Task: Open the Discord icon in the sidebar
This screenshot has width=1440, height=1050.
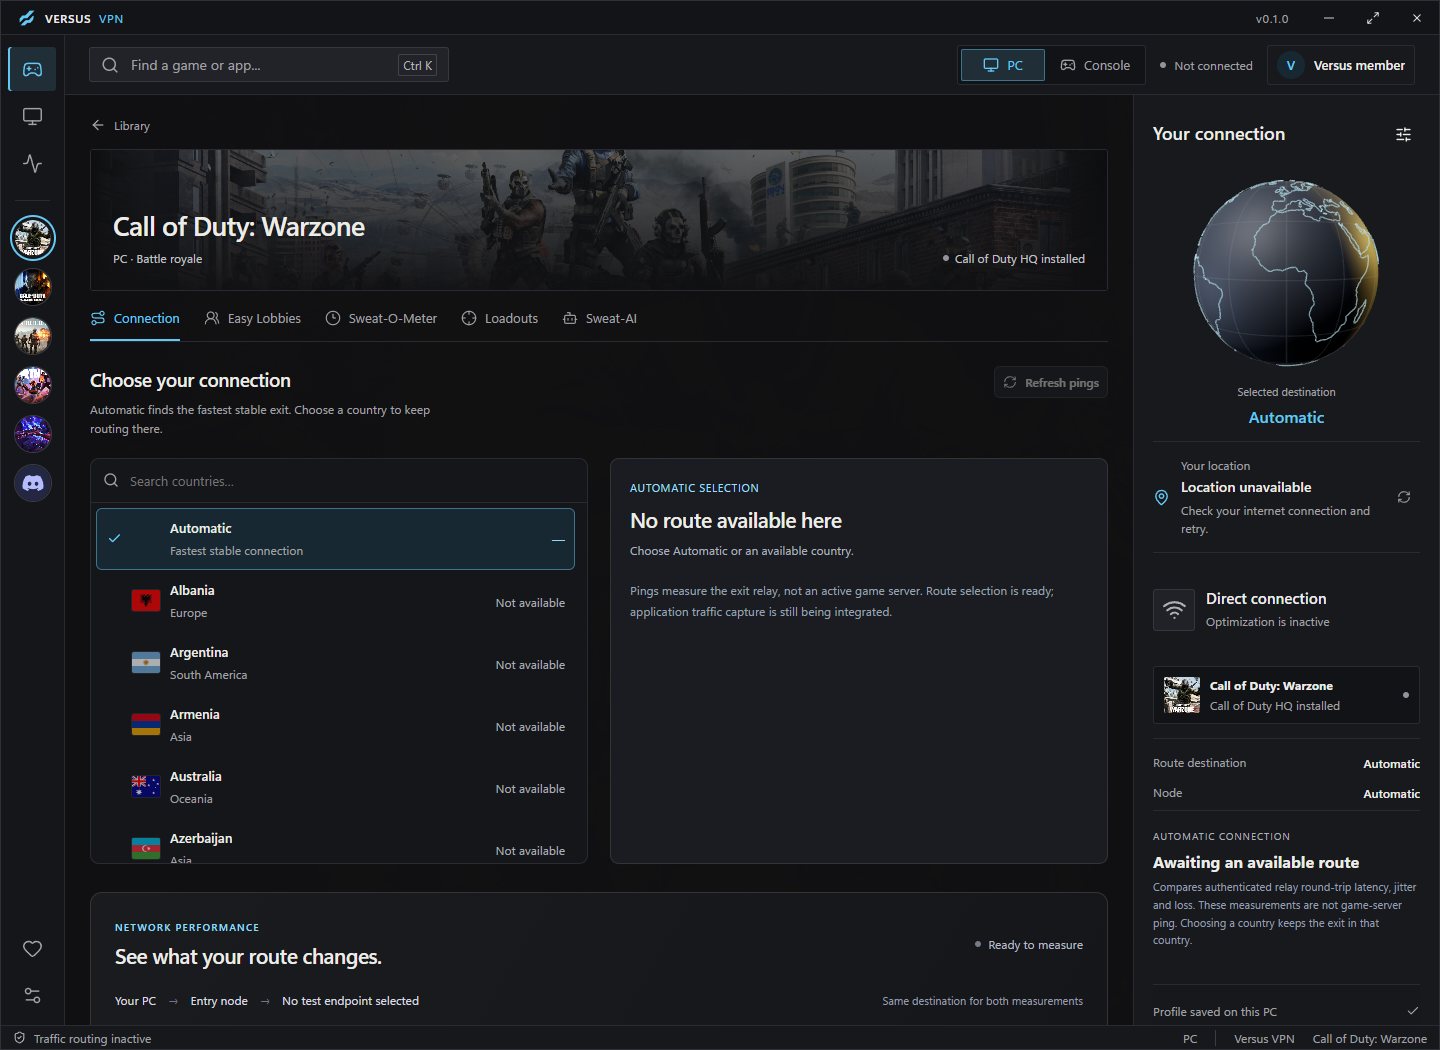Action: 33,483
